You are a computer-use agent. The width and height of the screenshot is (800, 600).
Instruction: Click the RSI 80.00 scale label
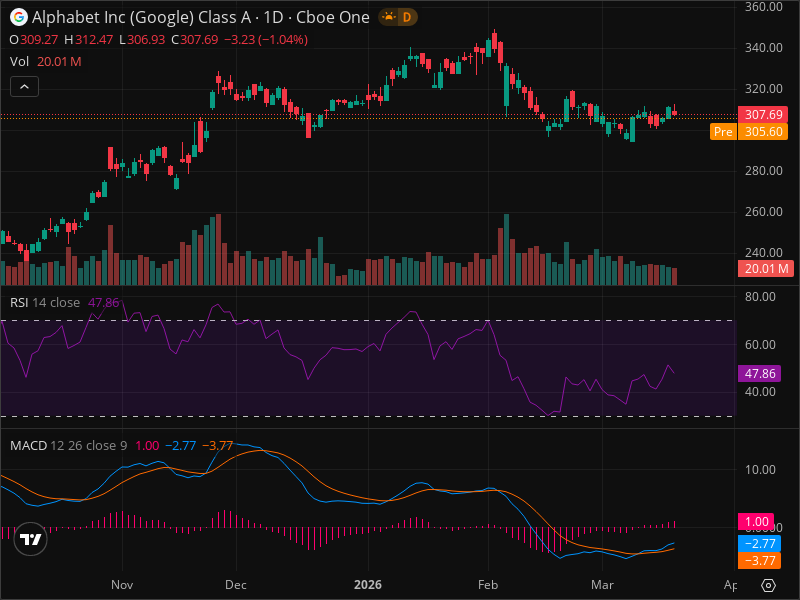760,297
